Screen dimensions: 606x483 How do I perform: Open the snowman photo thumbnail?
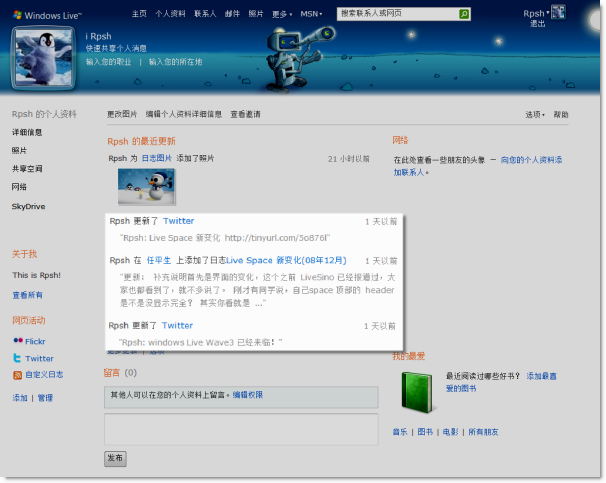(146, 186)
